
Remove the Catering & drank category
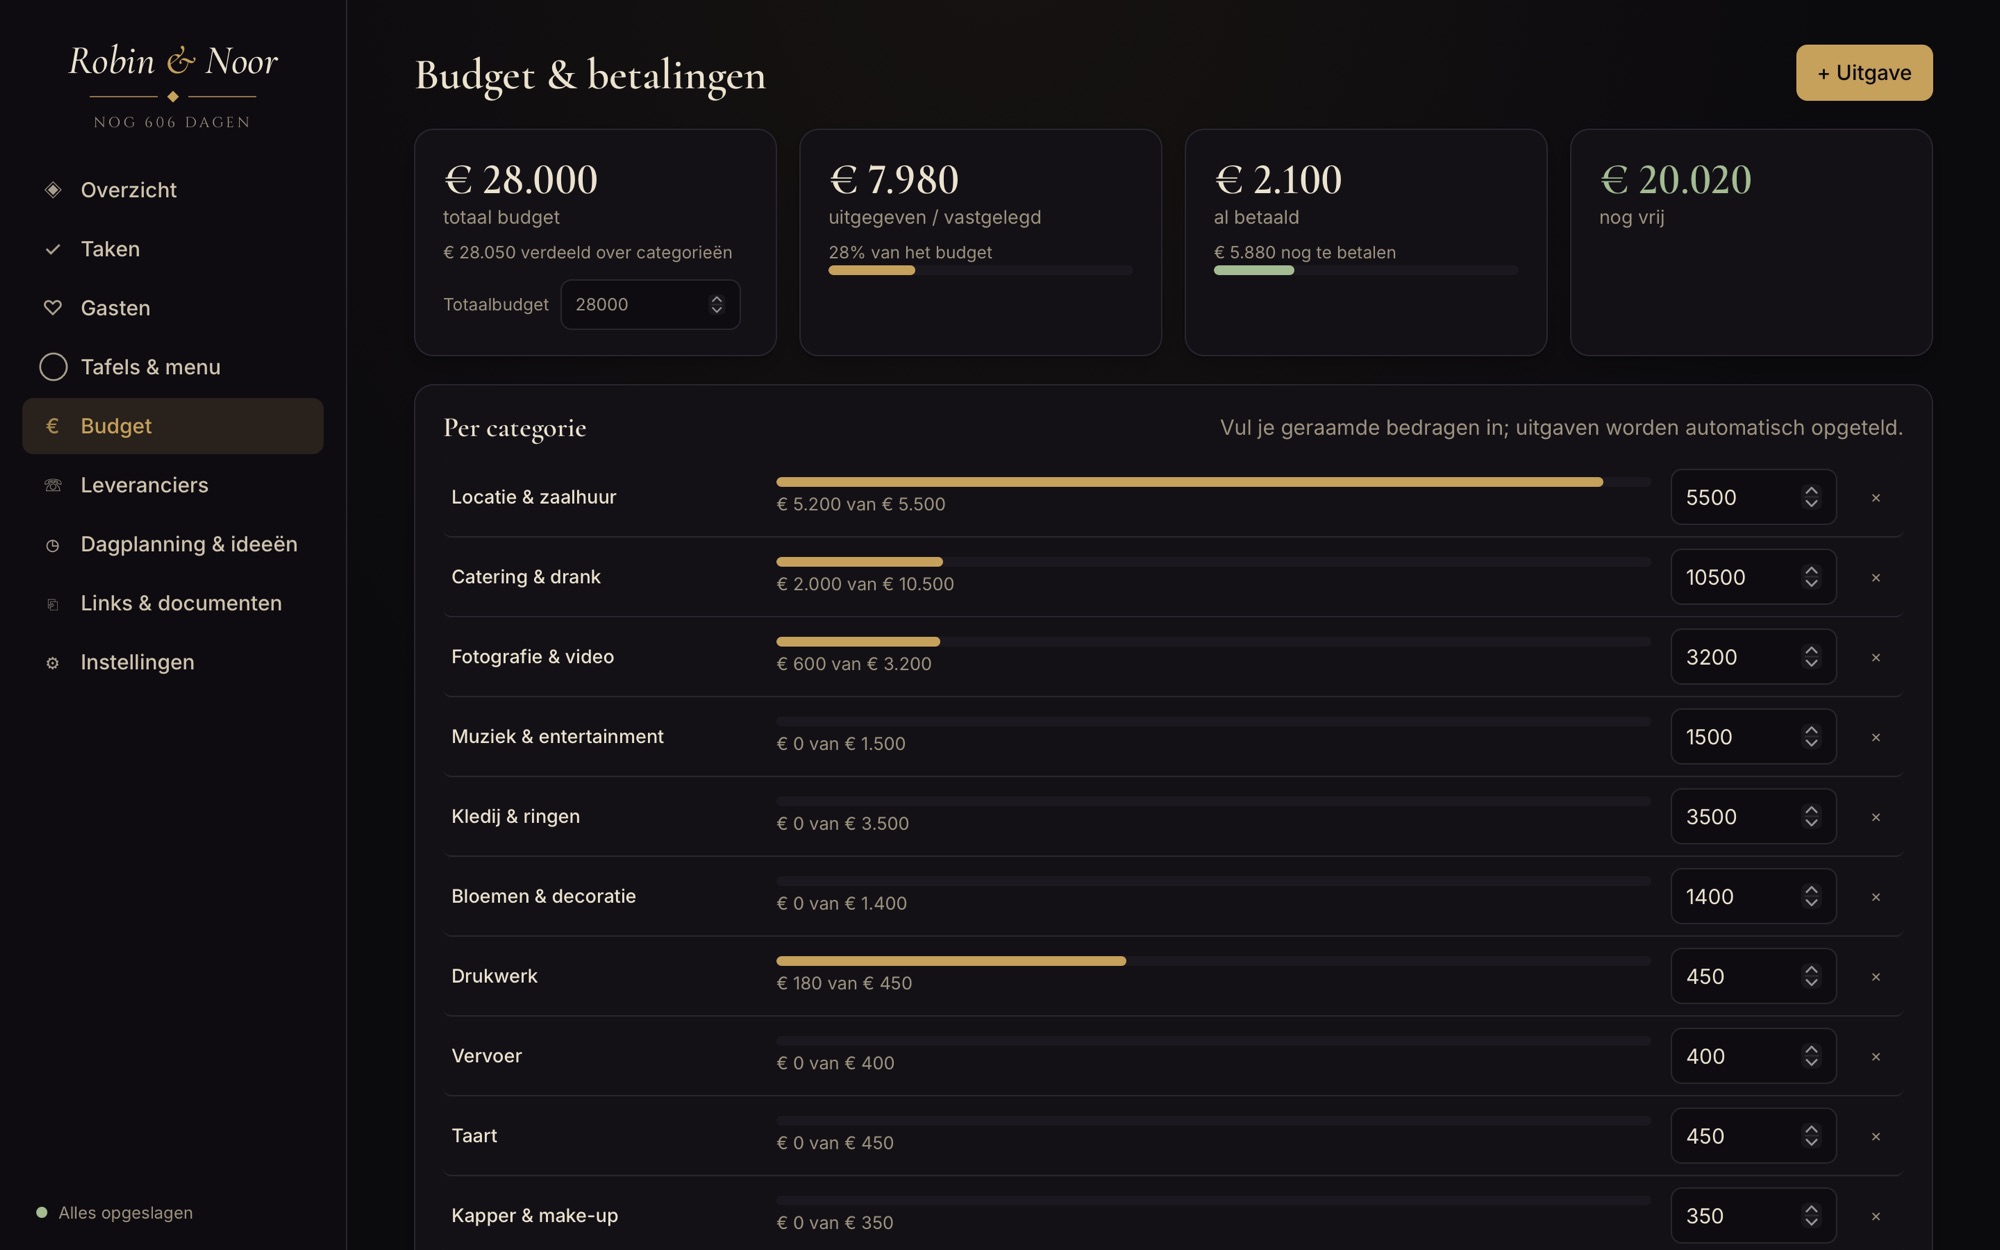[1876, 578]
